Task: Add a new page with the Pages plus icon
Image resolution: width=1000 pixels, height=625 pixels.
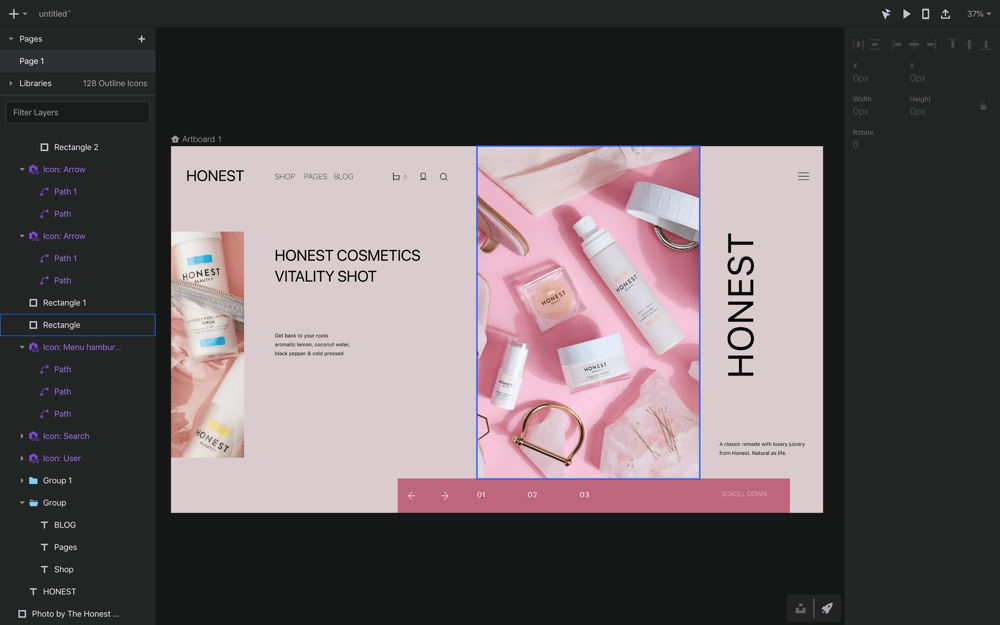Action: click(x=142, y=39)
